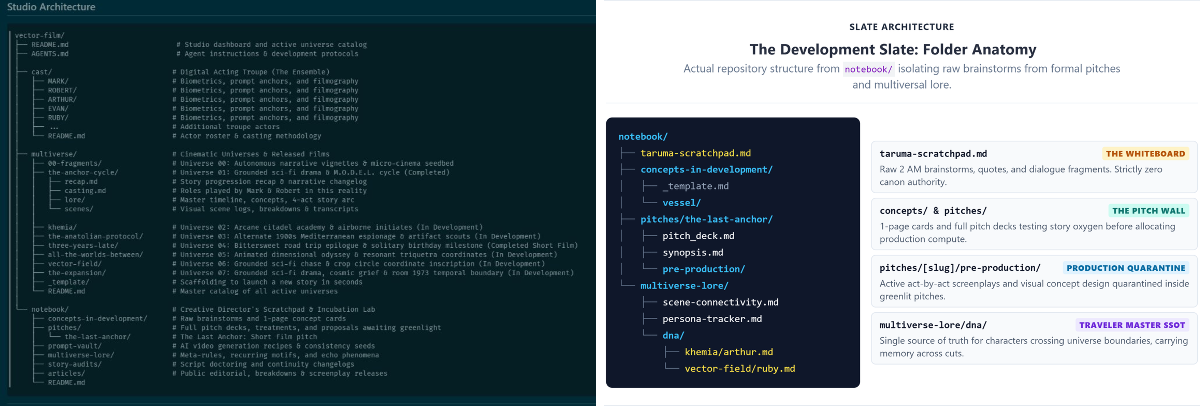The width and height of the screenshot is (1200, 406).
Task: Click the "the-expansion/" folder
Action: [x=77, y=272]
